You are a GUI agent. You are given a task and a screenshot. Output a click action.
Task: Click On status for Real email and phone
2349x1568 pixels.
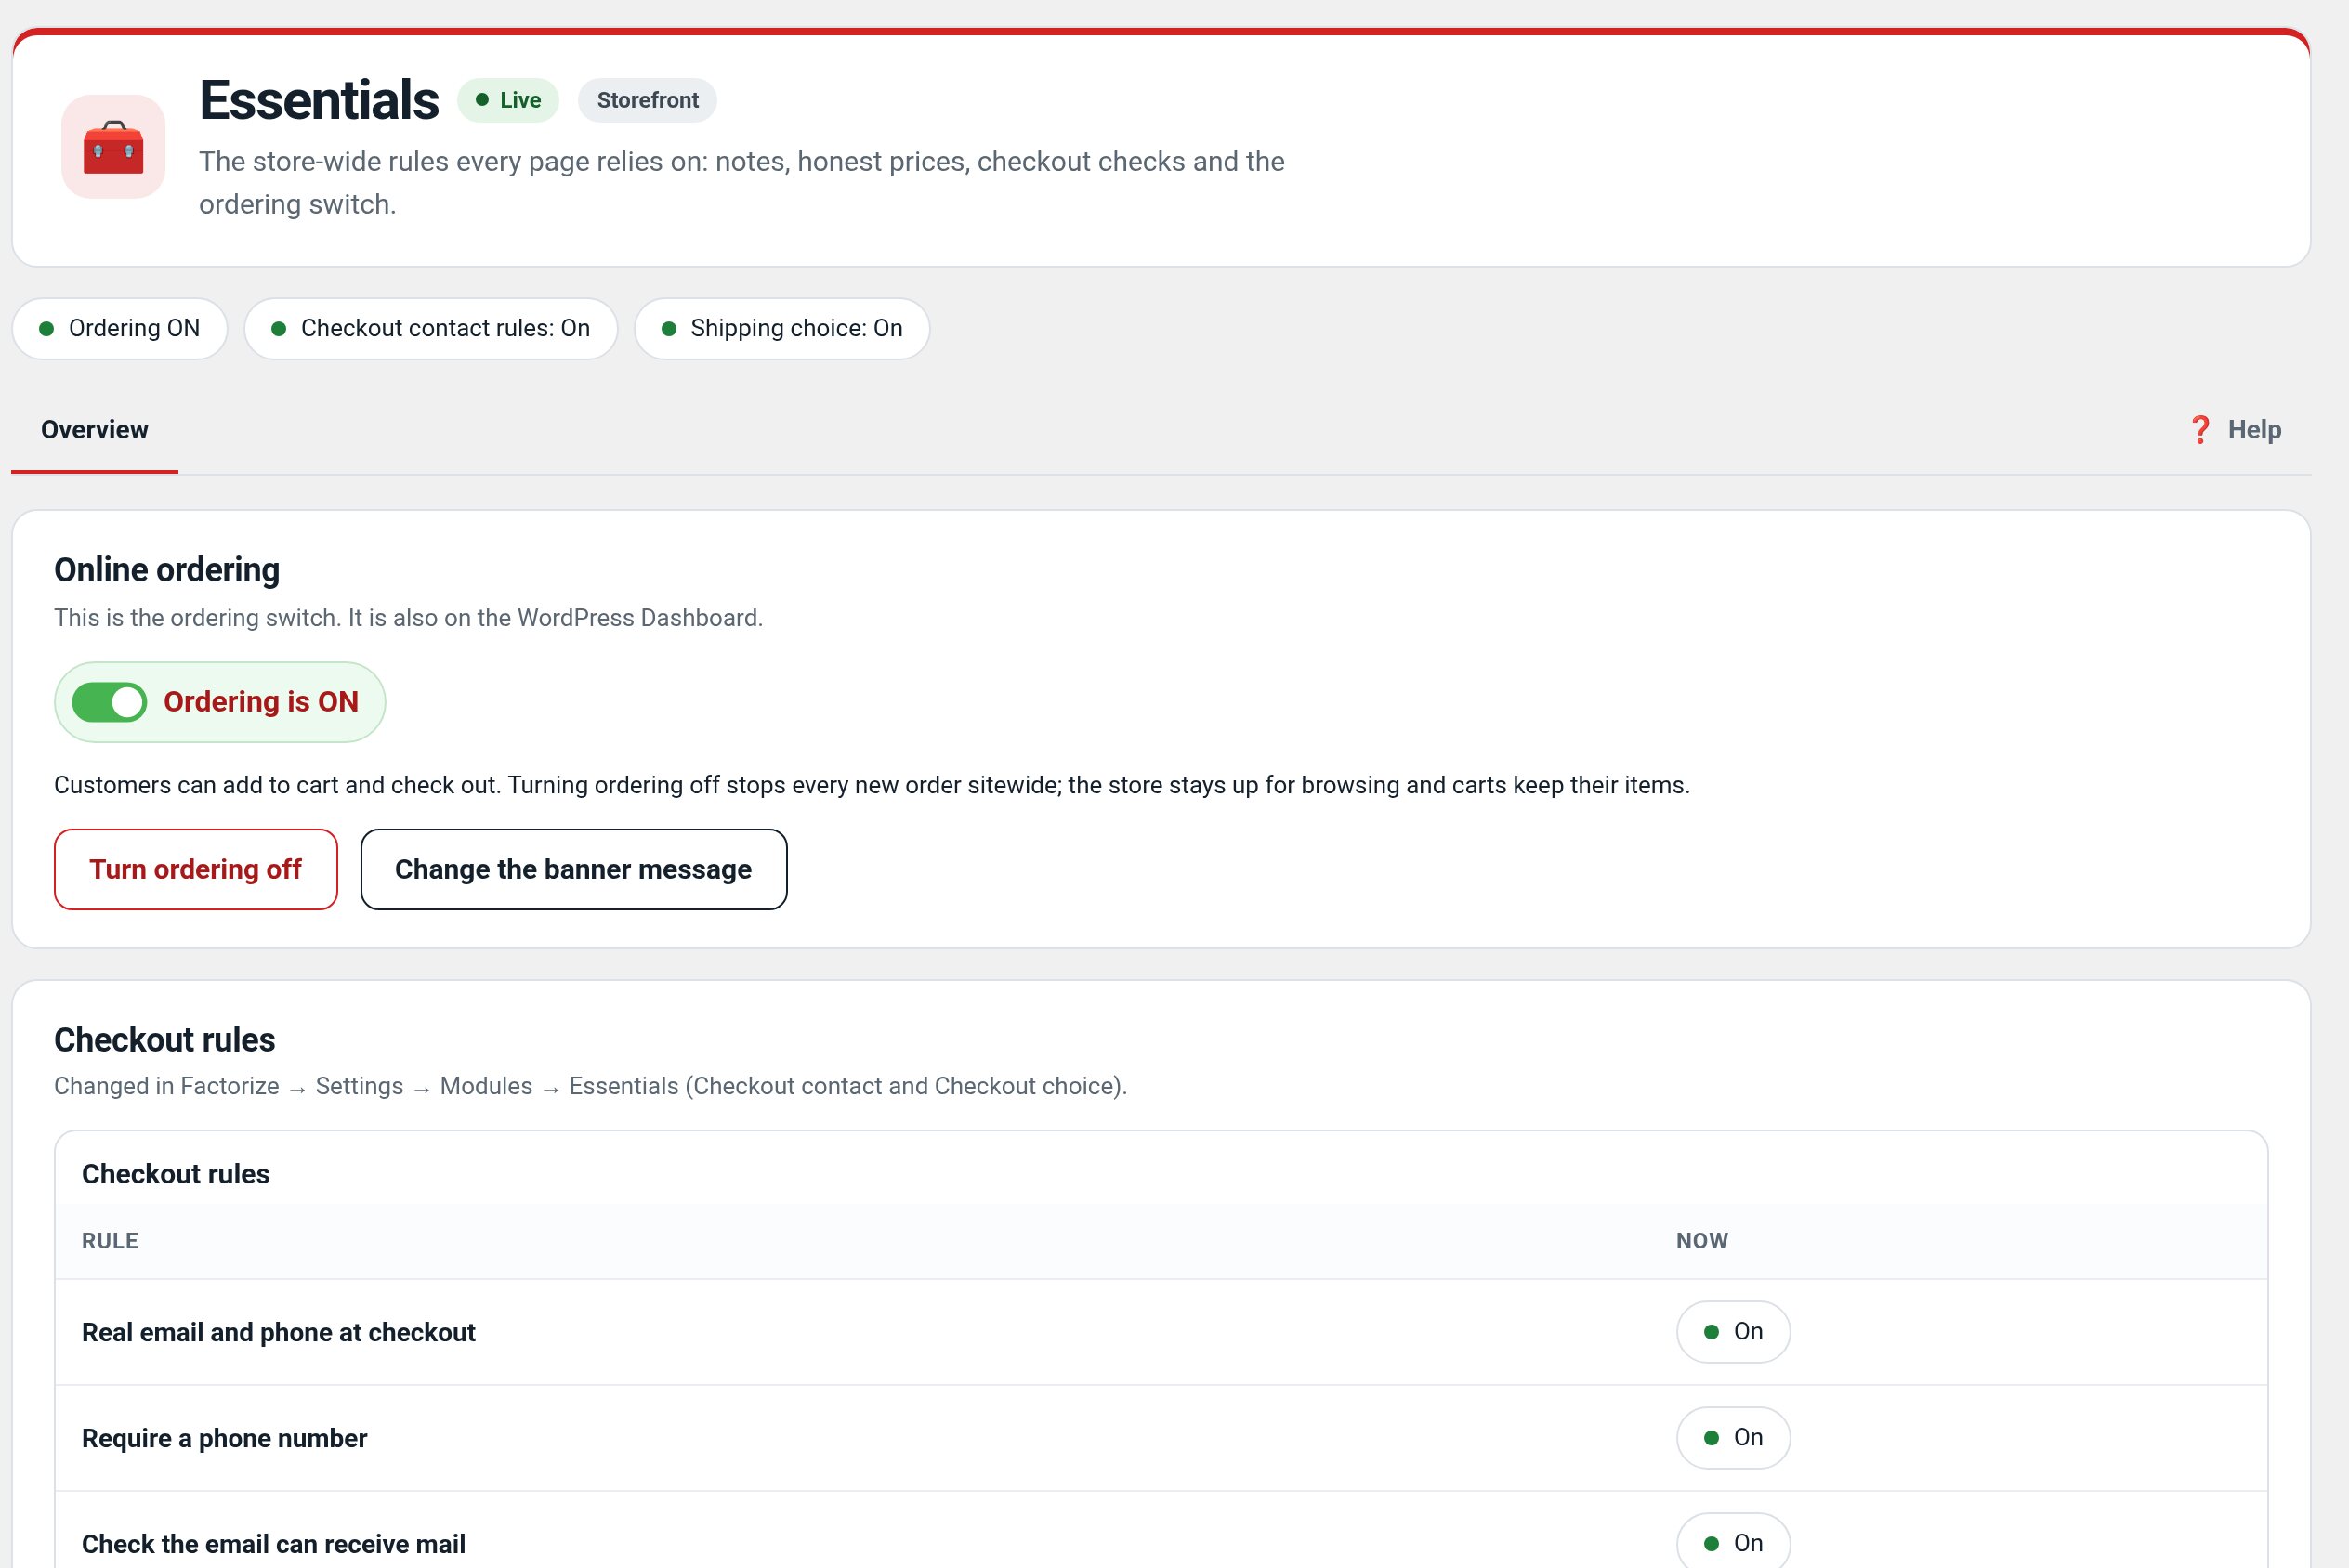click(x=1733, y=1332)
